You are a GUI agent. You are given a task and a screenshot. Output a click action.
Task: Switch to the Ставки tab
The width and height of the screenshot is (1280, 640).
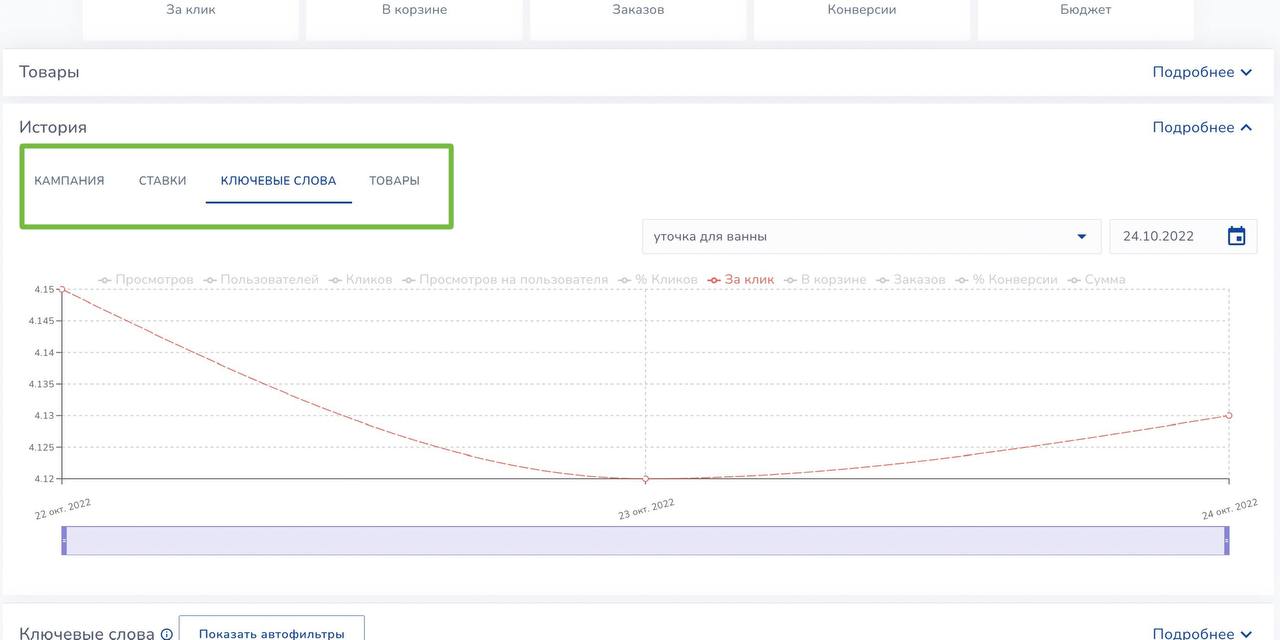(x=162, y=181)
